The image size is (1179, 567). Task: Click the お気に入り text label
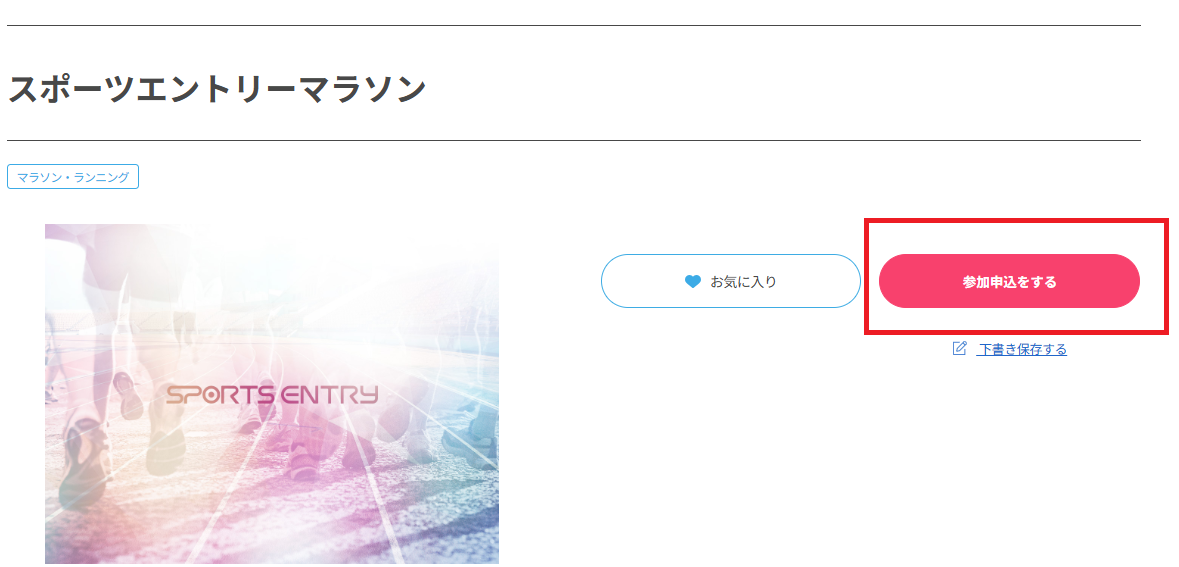pyautogui.click(x=744, y=282)
